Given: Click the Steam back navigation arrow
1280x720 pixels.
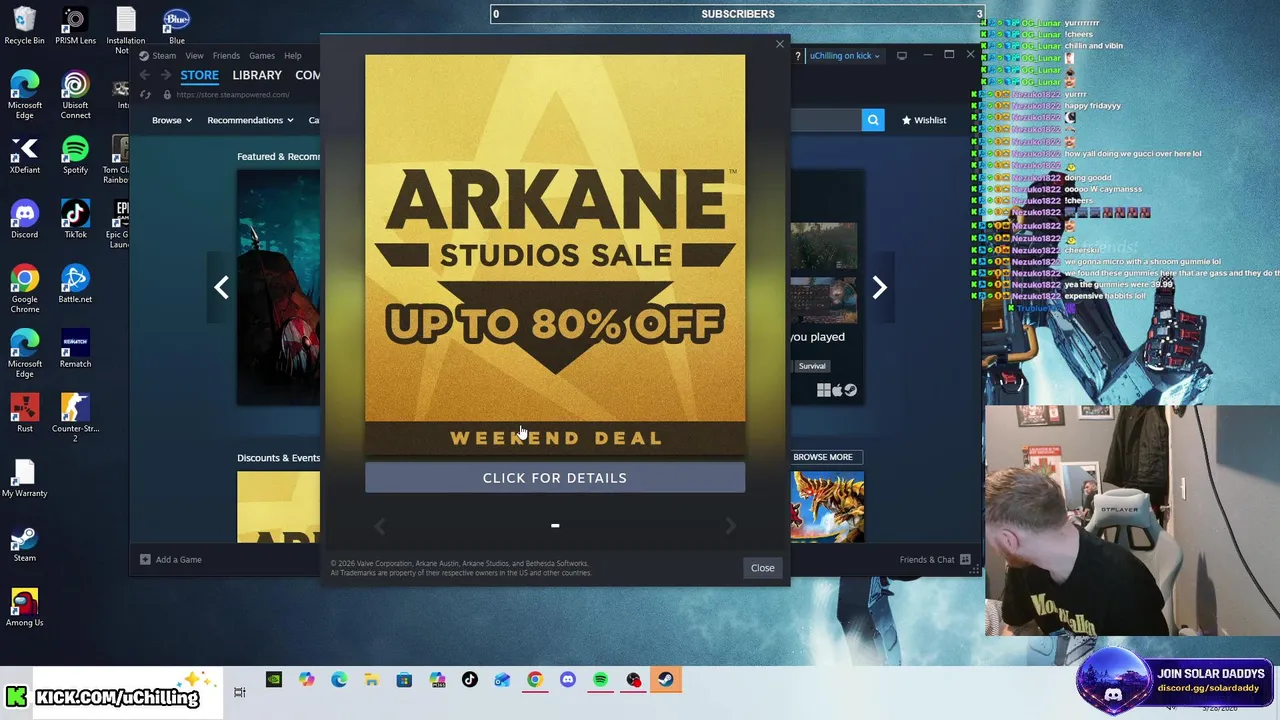Looking at the screenshot, I should click(145, 75).
